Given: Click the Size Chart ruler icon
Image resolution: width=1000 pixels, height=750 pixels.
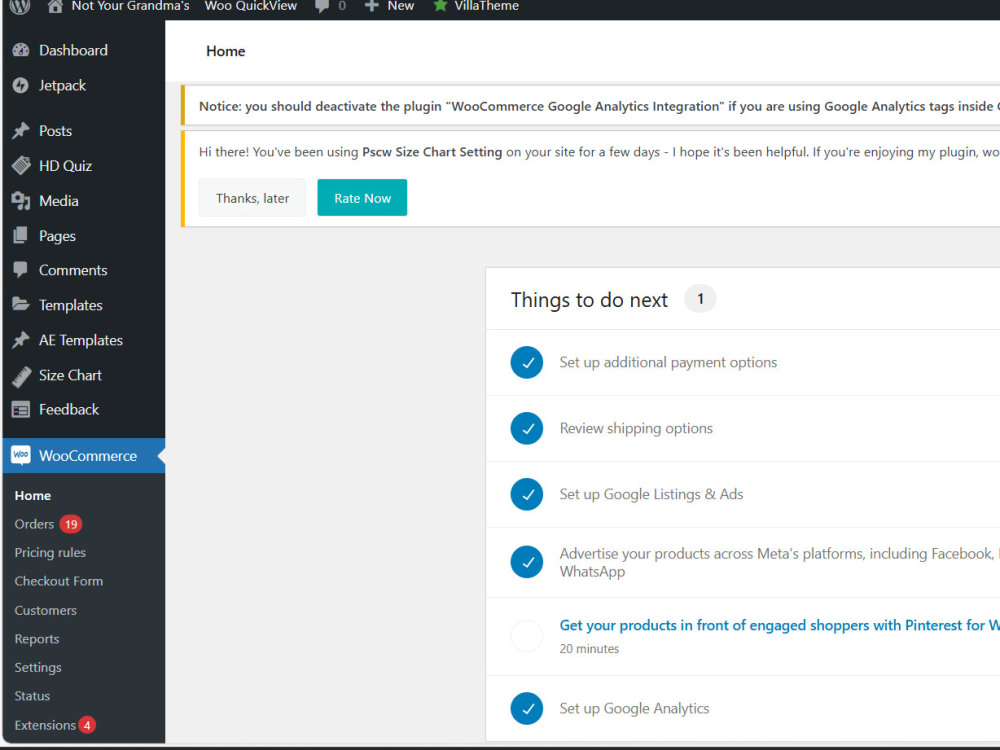Looking at the screenshot, I should pyautogui.click(x=21, y=376).
